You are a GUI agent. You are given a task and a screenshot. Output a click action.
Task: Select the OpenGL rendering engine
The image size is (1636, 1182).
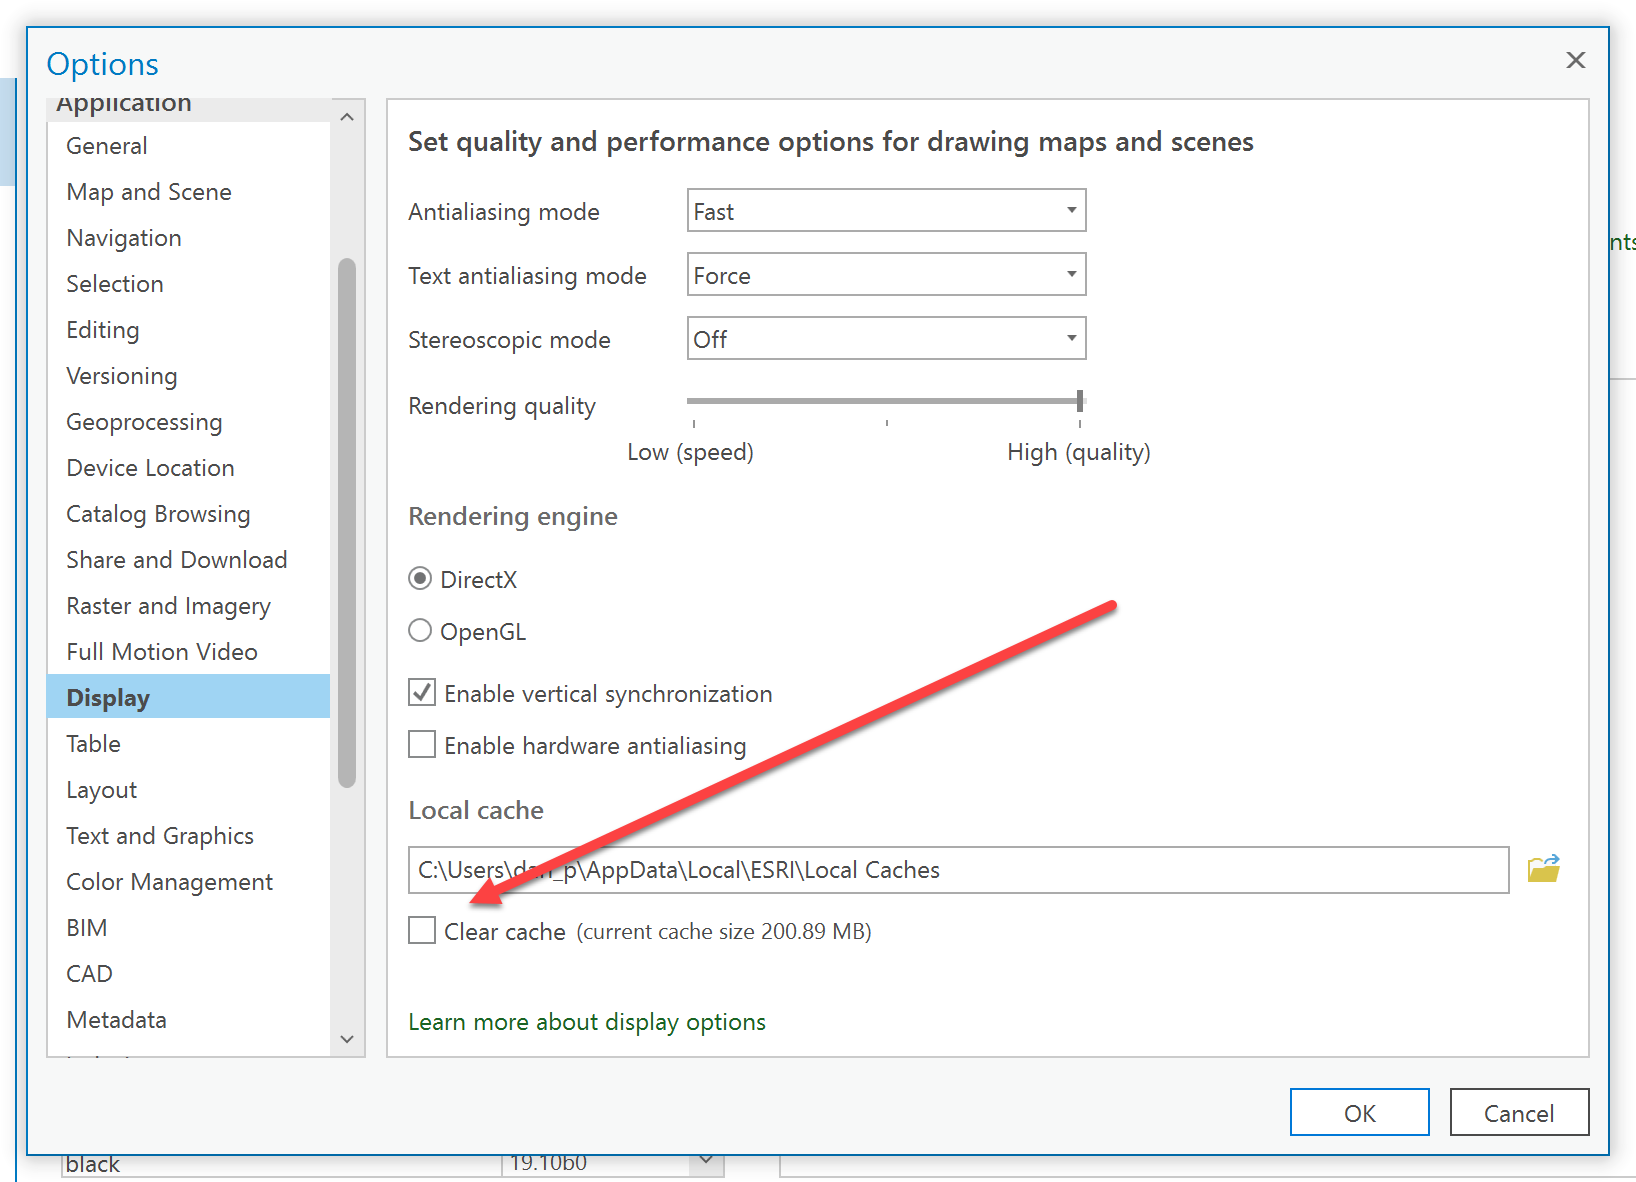(421, 631)
